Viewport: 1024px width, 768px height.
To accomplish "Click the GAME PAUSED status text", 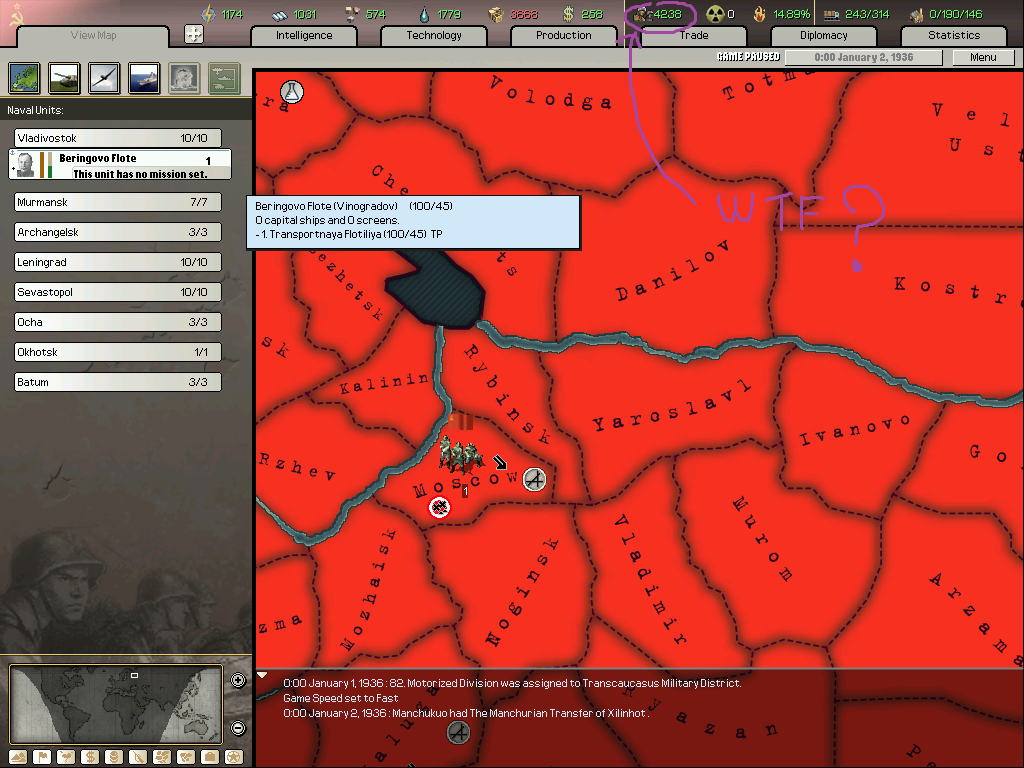I will [748, 57].
